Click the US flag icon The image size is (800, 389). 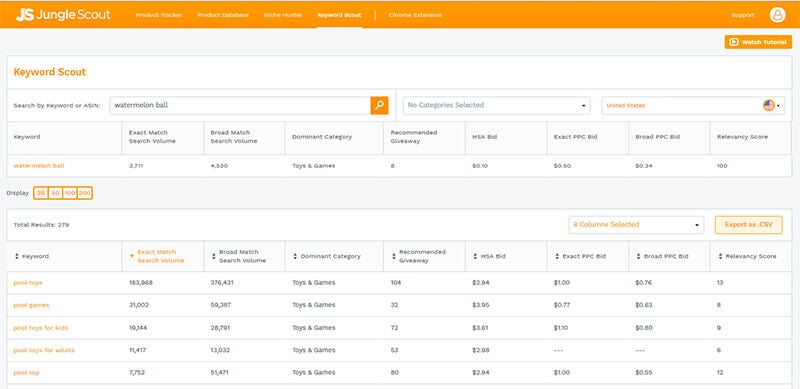click(x=768, y=105)
